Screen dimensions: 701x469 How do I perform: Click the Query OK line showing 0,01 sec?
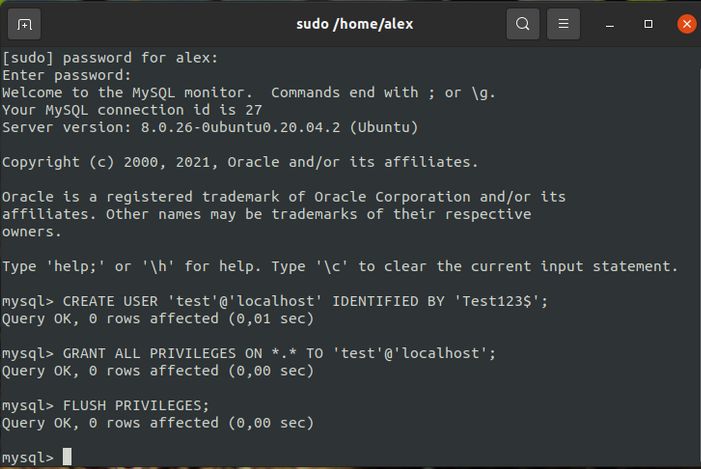[158, 319]
